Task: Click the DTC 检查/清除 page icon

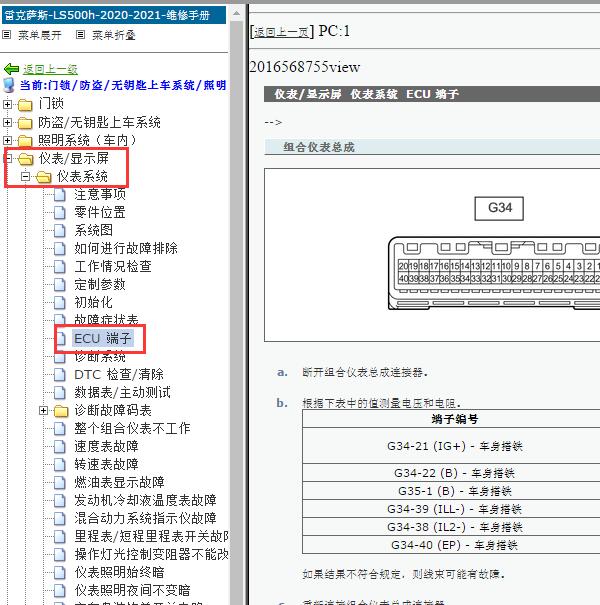Action: (x=60, y=375)
